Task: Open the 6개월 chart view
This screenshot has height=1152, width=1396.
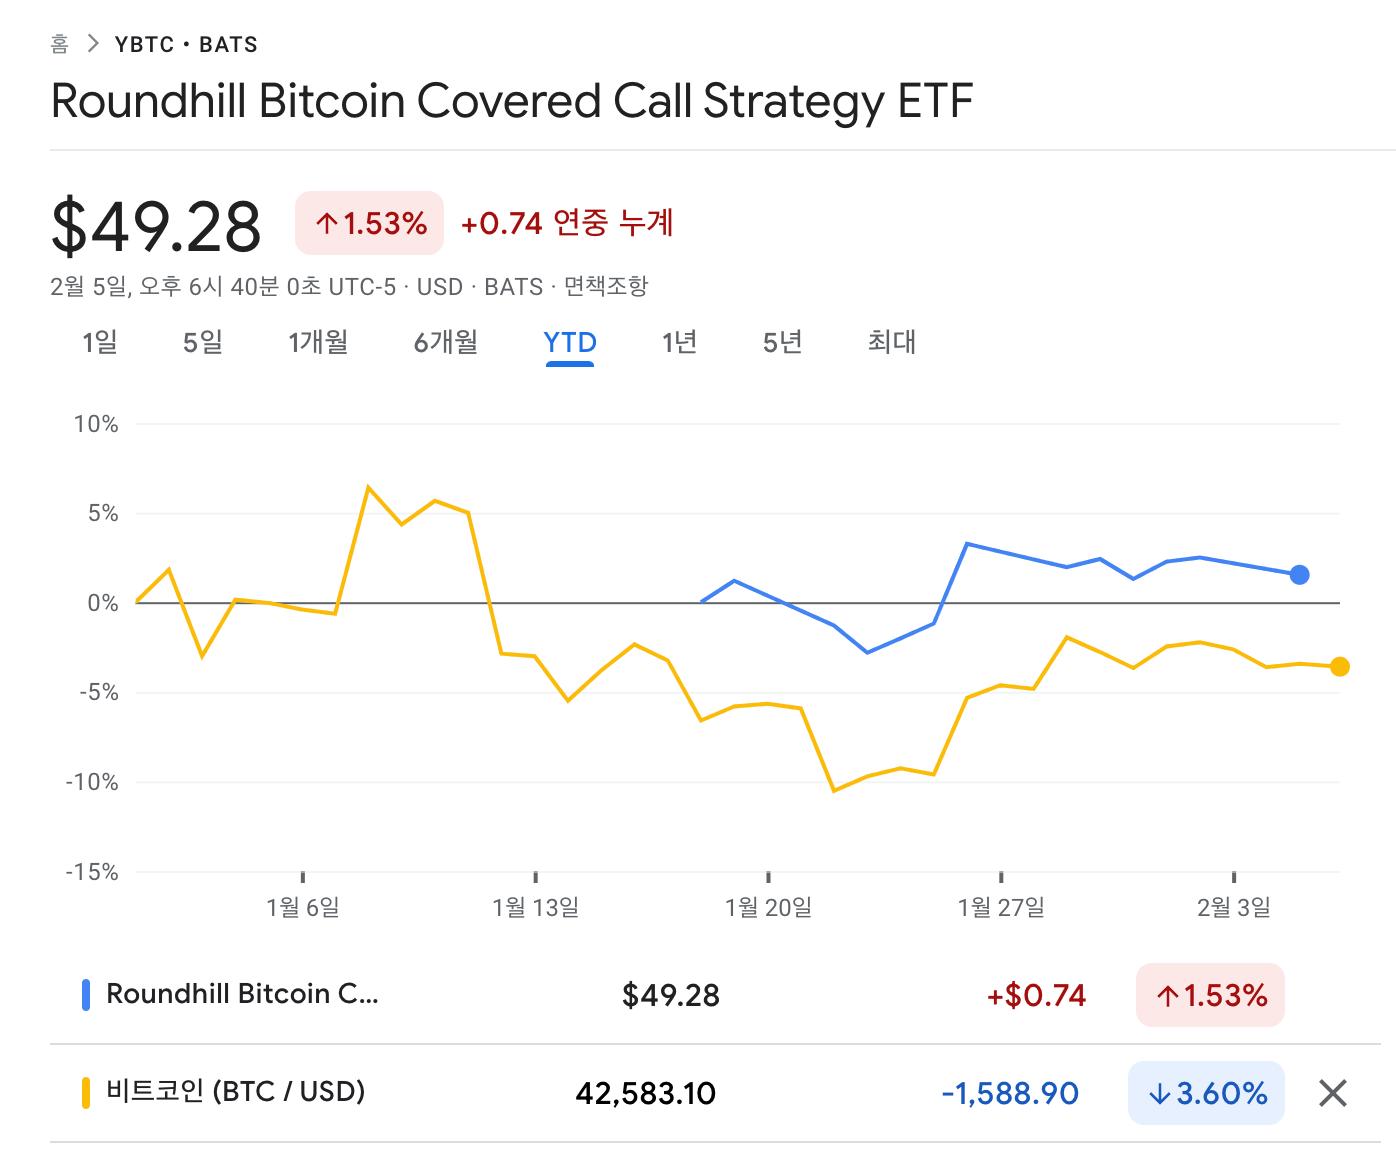Action: [445, 342]
